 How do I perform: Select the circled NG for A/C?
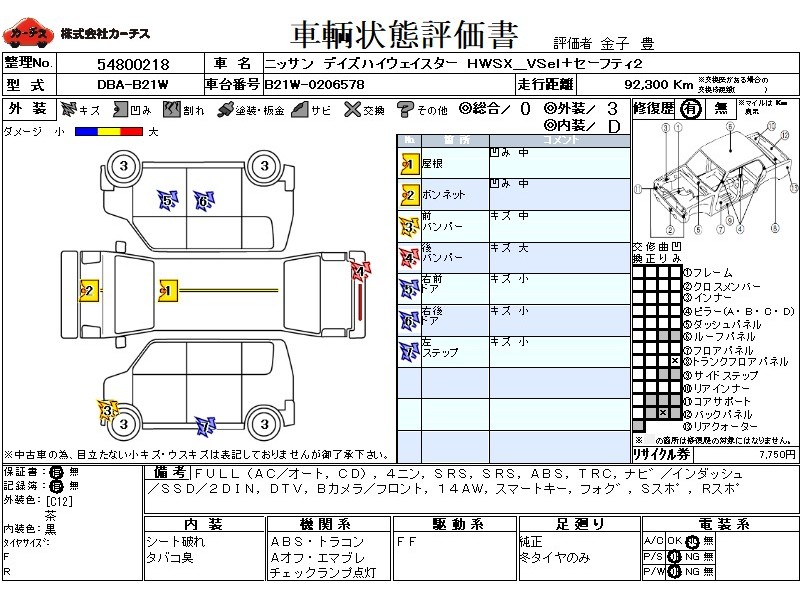click(x=691, y=541)
